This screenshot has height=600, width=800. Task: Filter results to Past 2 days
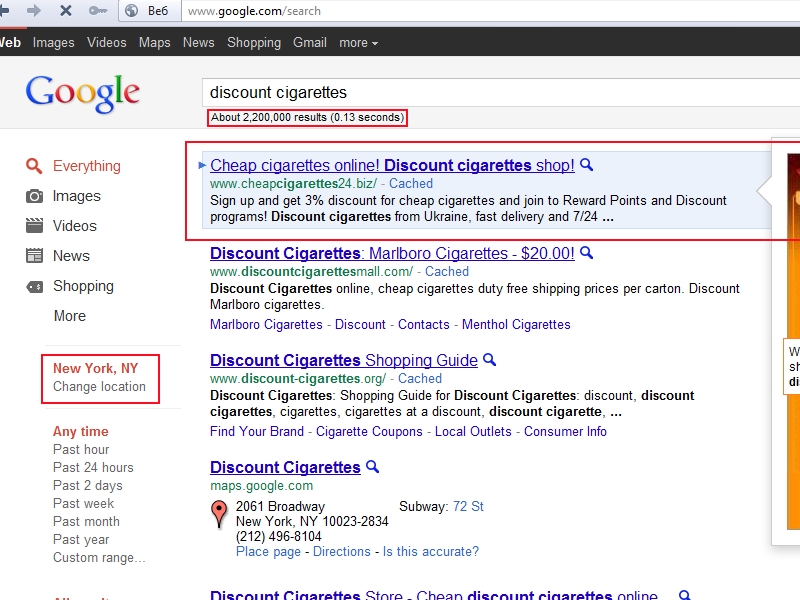[88, 485]
